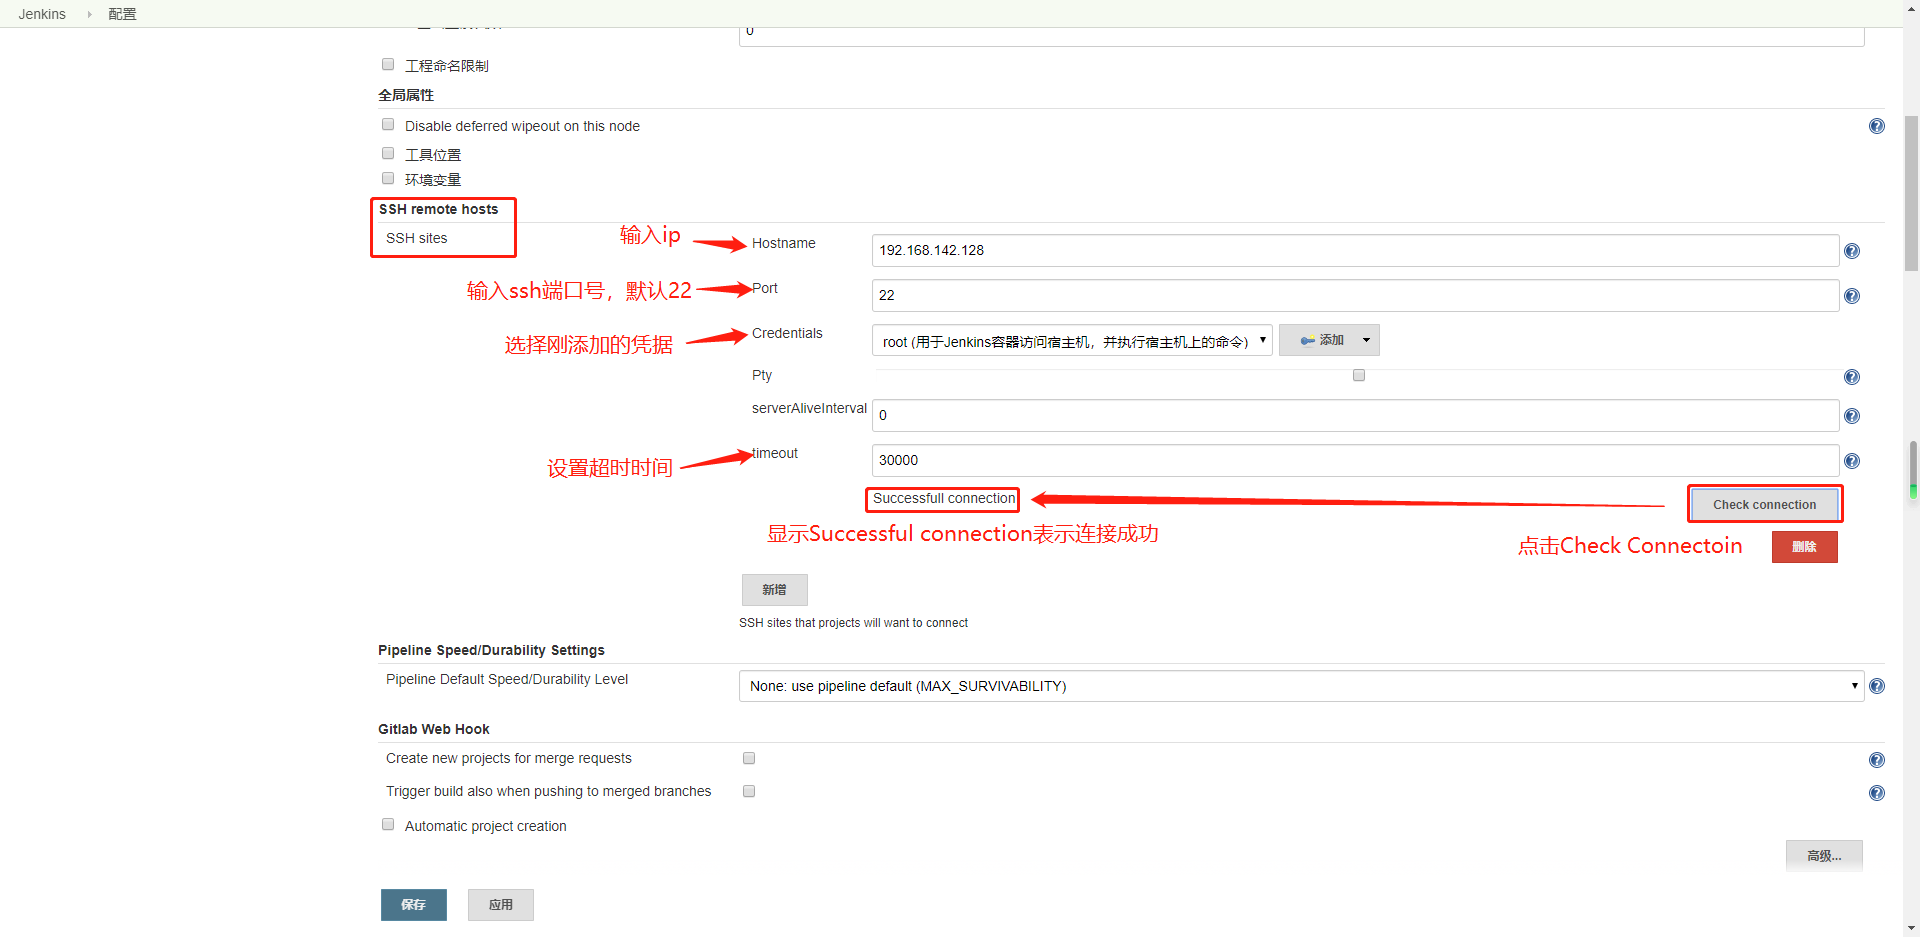Viewport: 1920px width, 937px height.
Task: Open help icon for Pty option
Action: tap(1852, 377)
